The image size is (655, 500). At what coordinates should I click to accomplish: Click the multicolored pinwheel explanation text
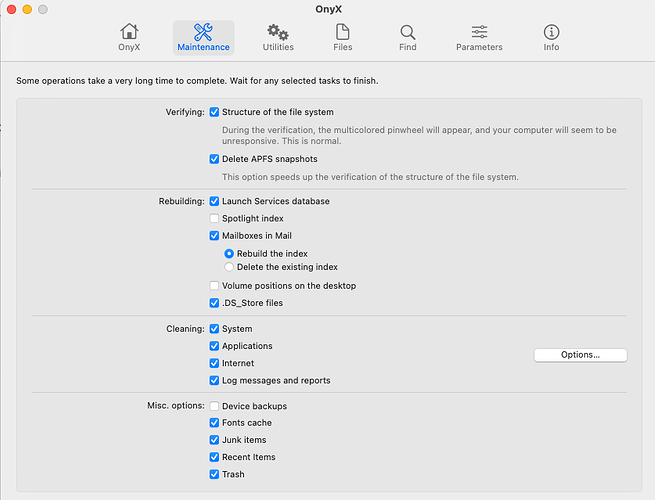point(419,135)
